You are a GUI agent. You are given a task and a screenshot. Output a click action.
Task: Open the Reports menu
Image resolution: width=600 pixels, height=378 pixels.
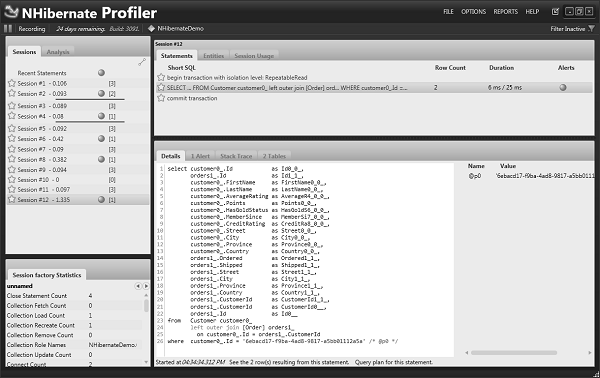[505, 11]
